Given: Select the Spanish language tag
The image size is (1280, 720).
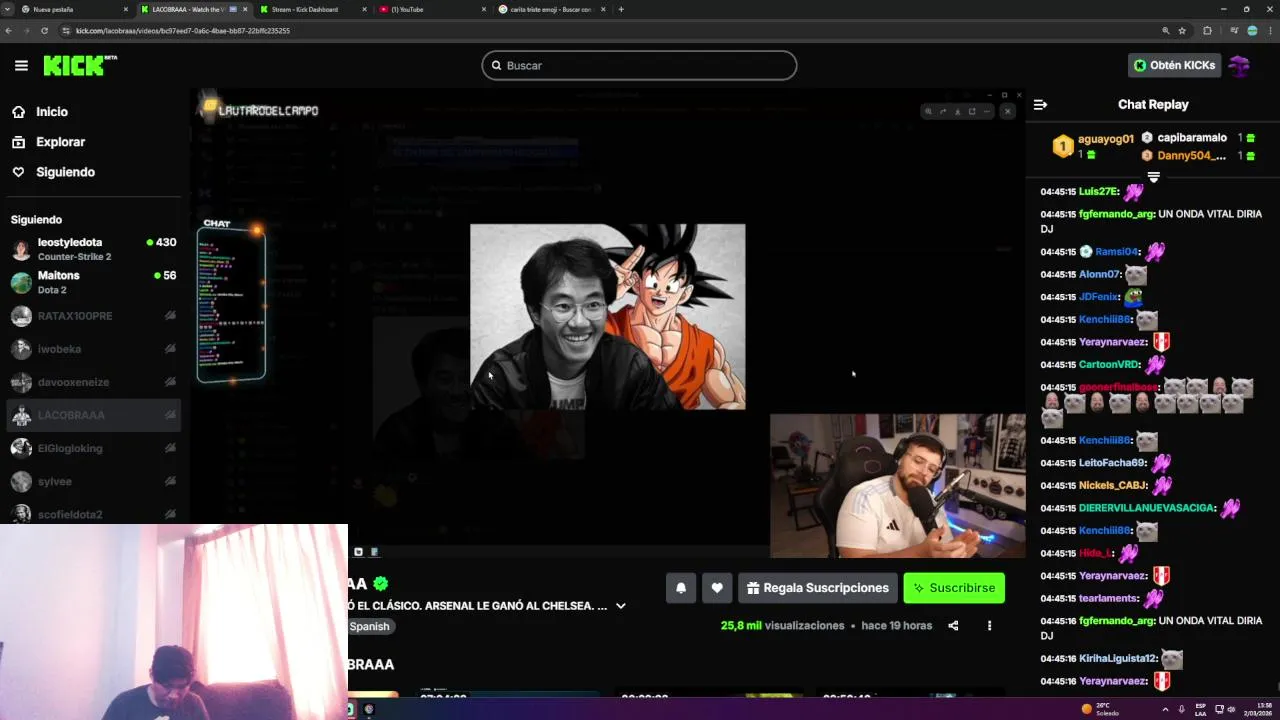Looking at the screenshot, I should point(369,626).
